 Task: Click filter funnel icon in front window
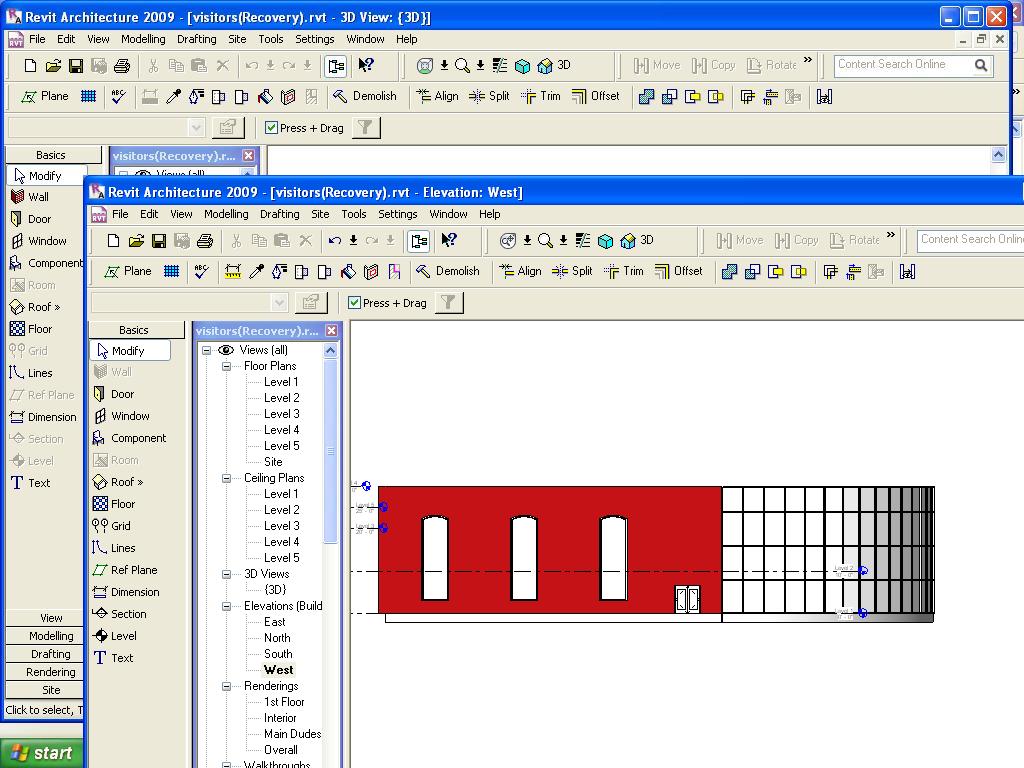point(449,302)
